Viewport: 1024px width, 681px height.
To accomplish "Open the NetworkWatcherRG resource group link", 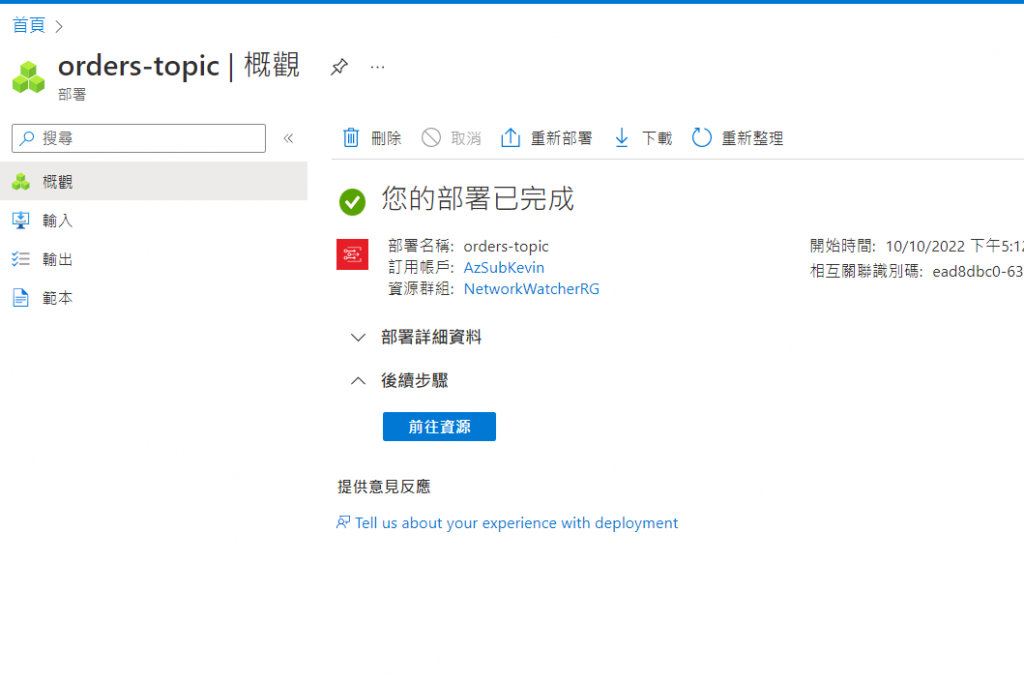I will [532, 289].
